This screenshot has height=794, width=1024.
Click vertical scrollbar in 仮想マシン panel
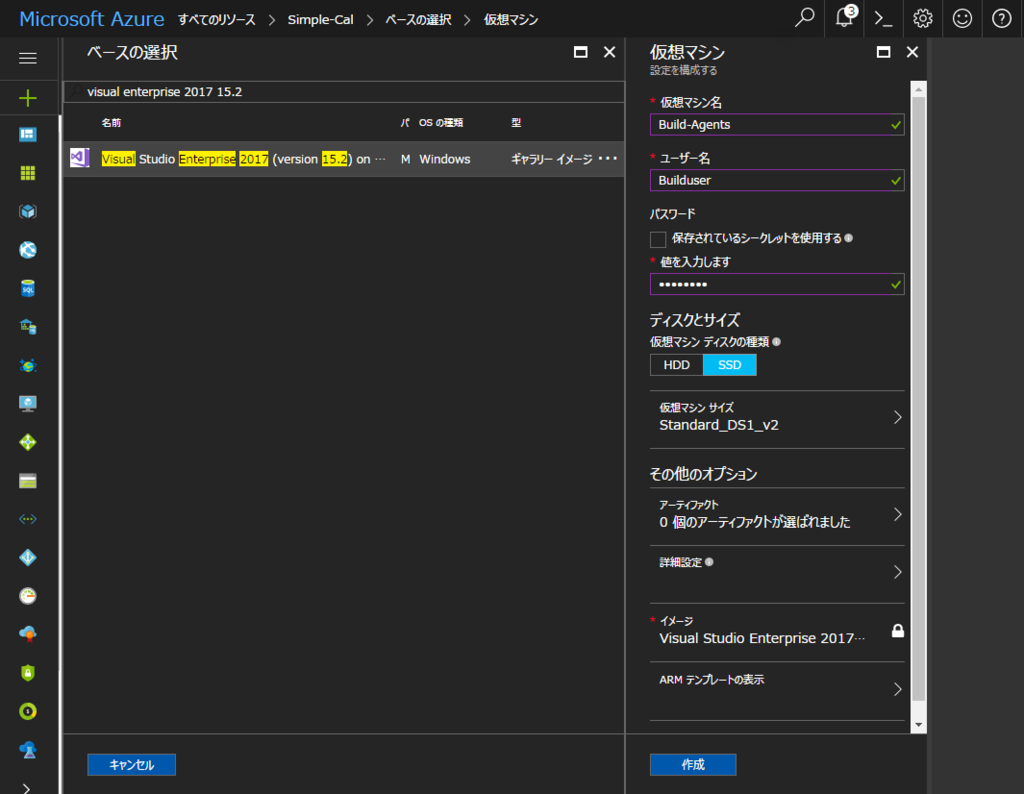pos(918,398)
